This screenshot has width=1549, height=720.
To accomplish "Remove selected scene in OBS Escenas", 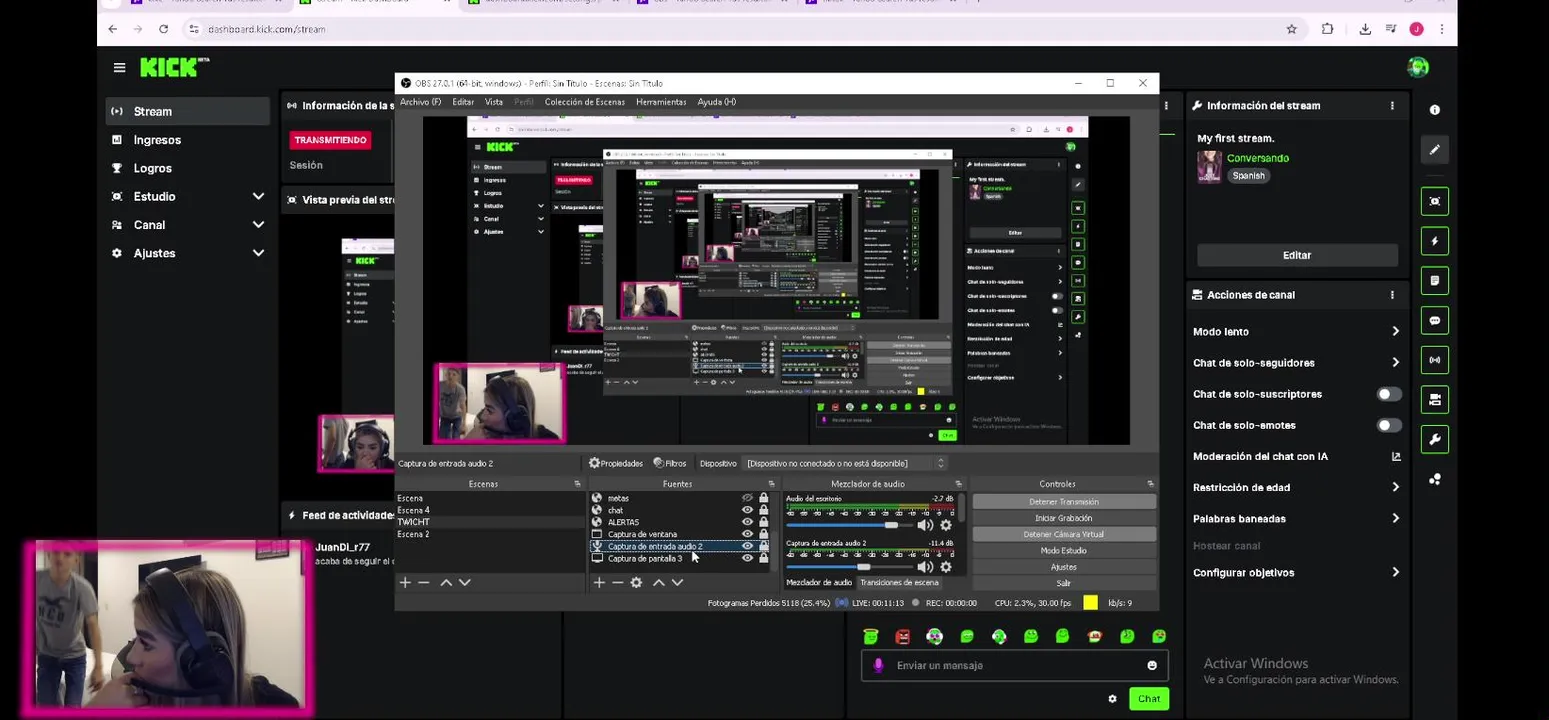I will pos(424,583).
